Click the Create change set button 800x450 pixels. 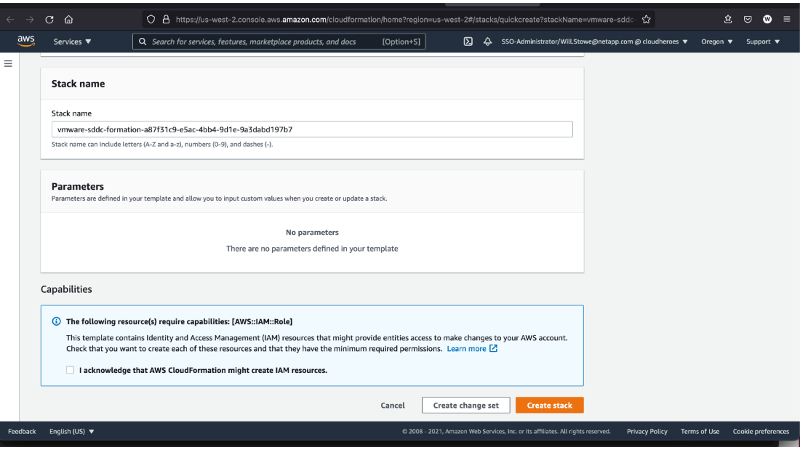pyautogui.click(x=465, y=405)
